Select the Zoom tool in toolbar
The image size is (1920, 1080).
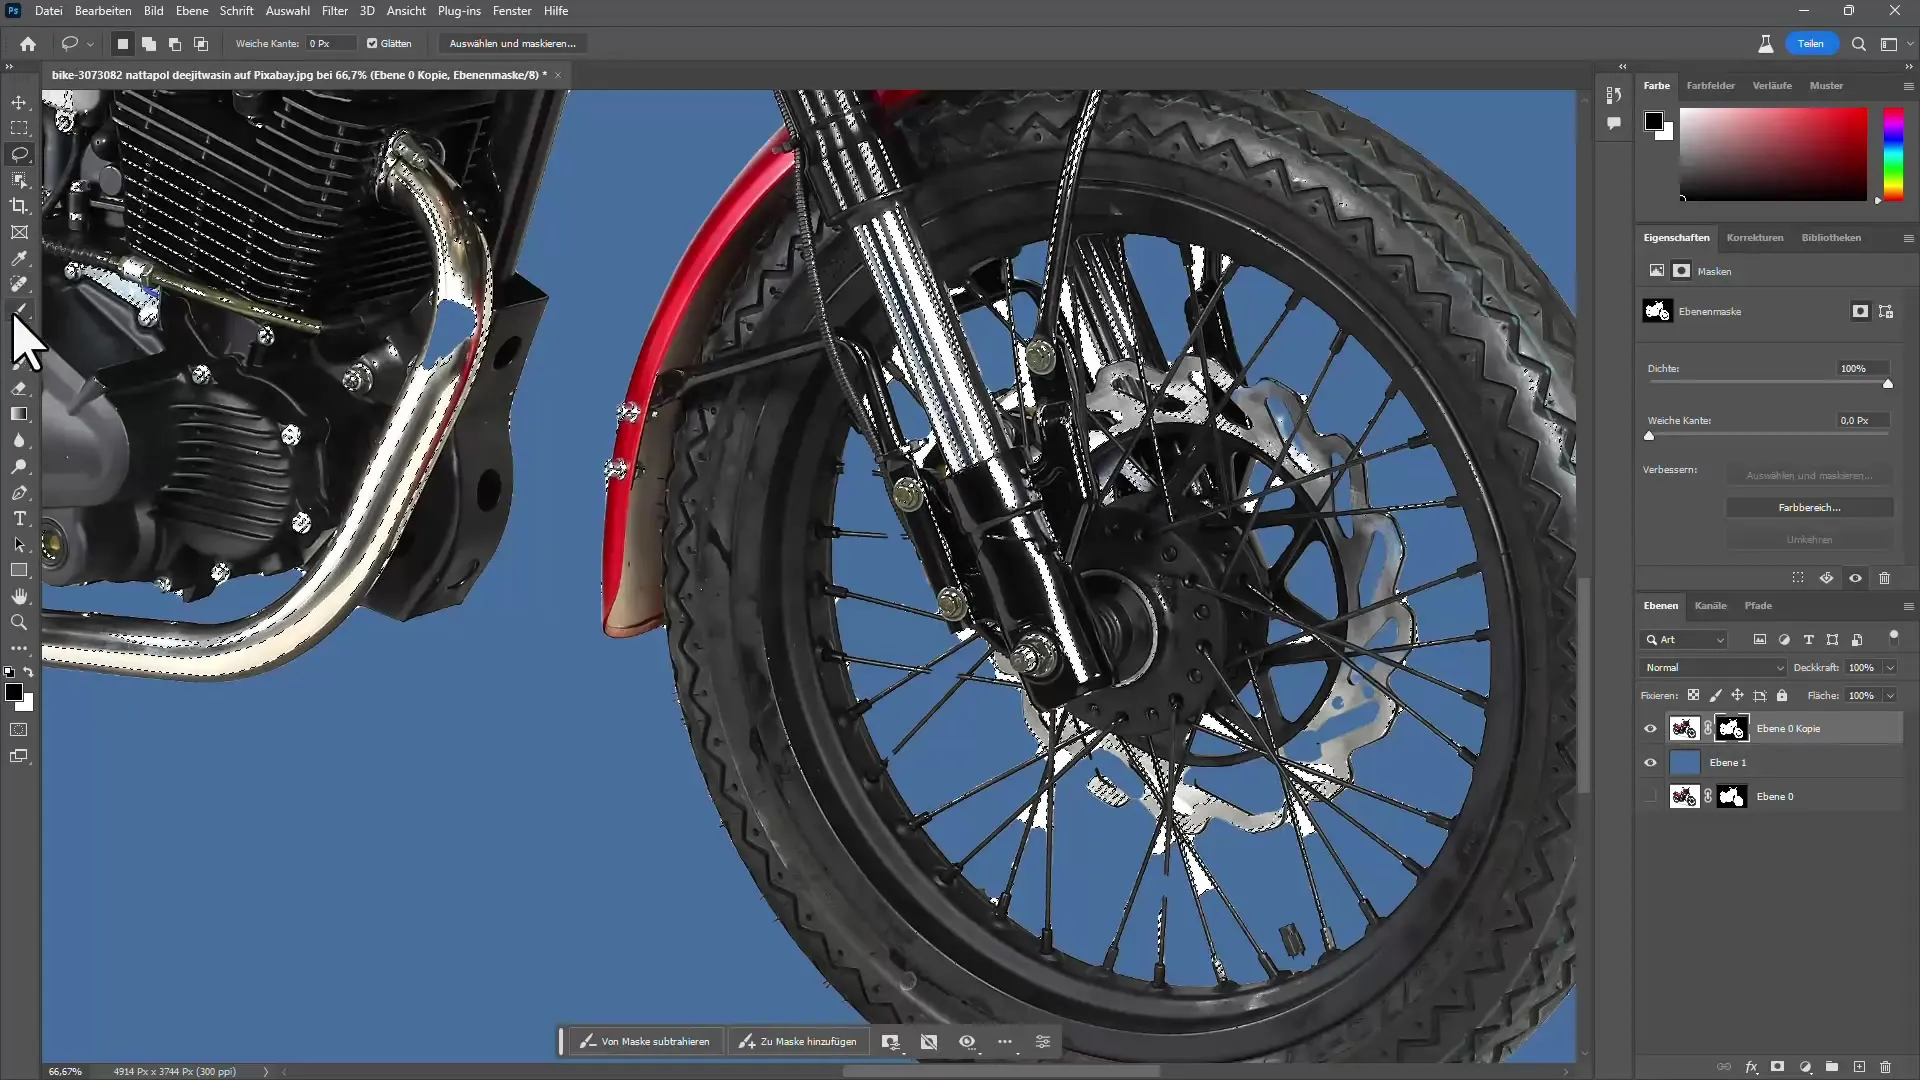pos(20,621)
